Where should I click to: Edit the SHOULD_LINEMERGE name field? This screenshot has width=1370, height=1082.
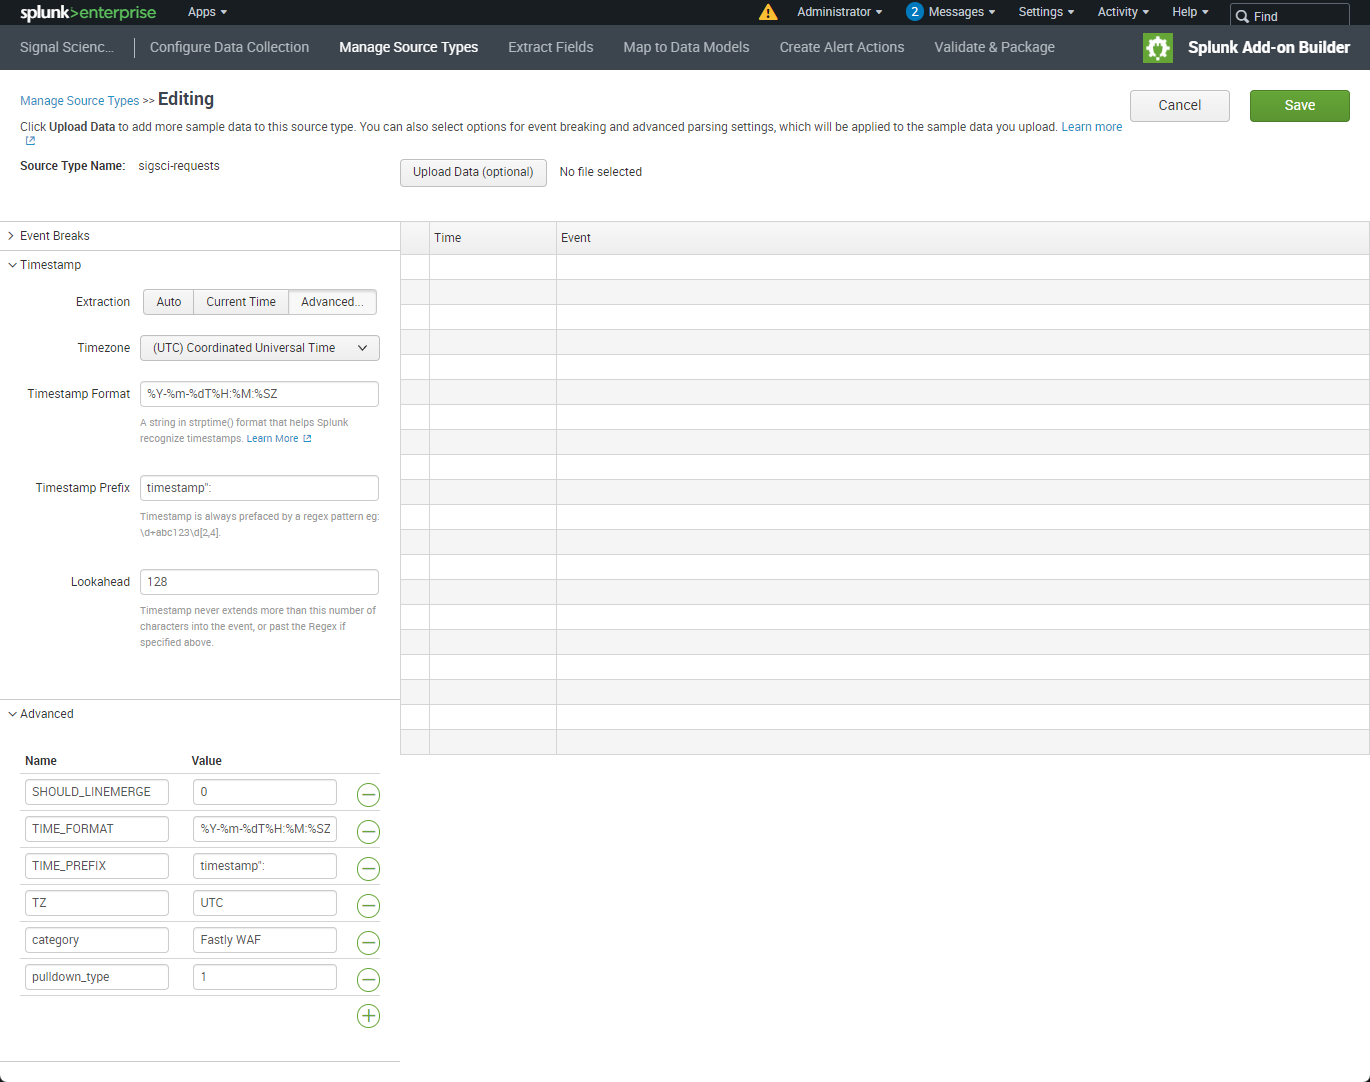coord(97,792)
